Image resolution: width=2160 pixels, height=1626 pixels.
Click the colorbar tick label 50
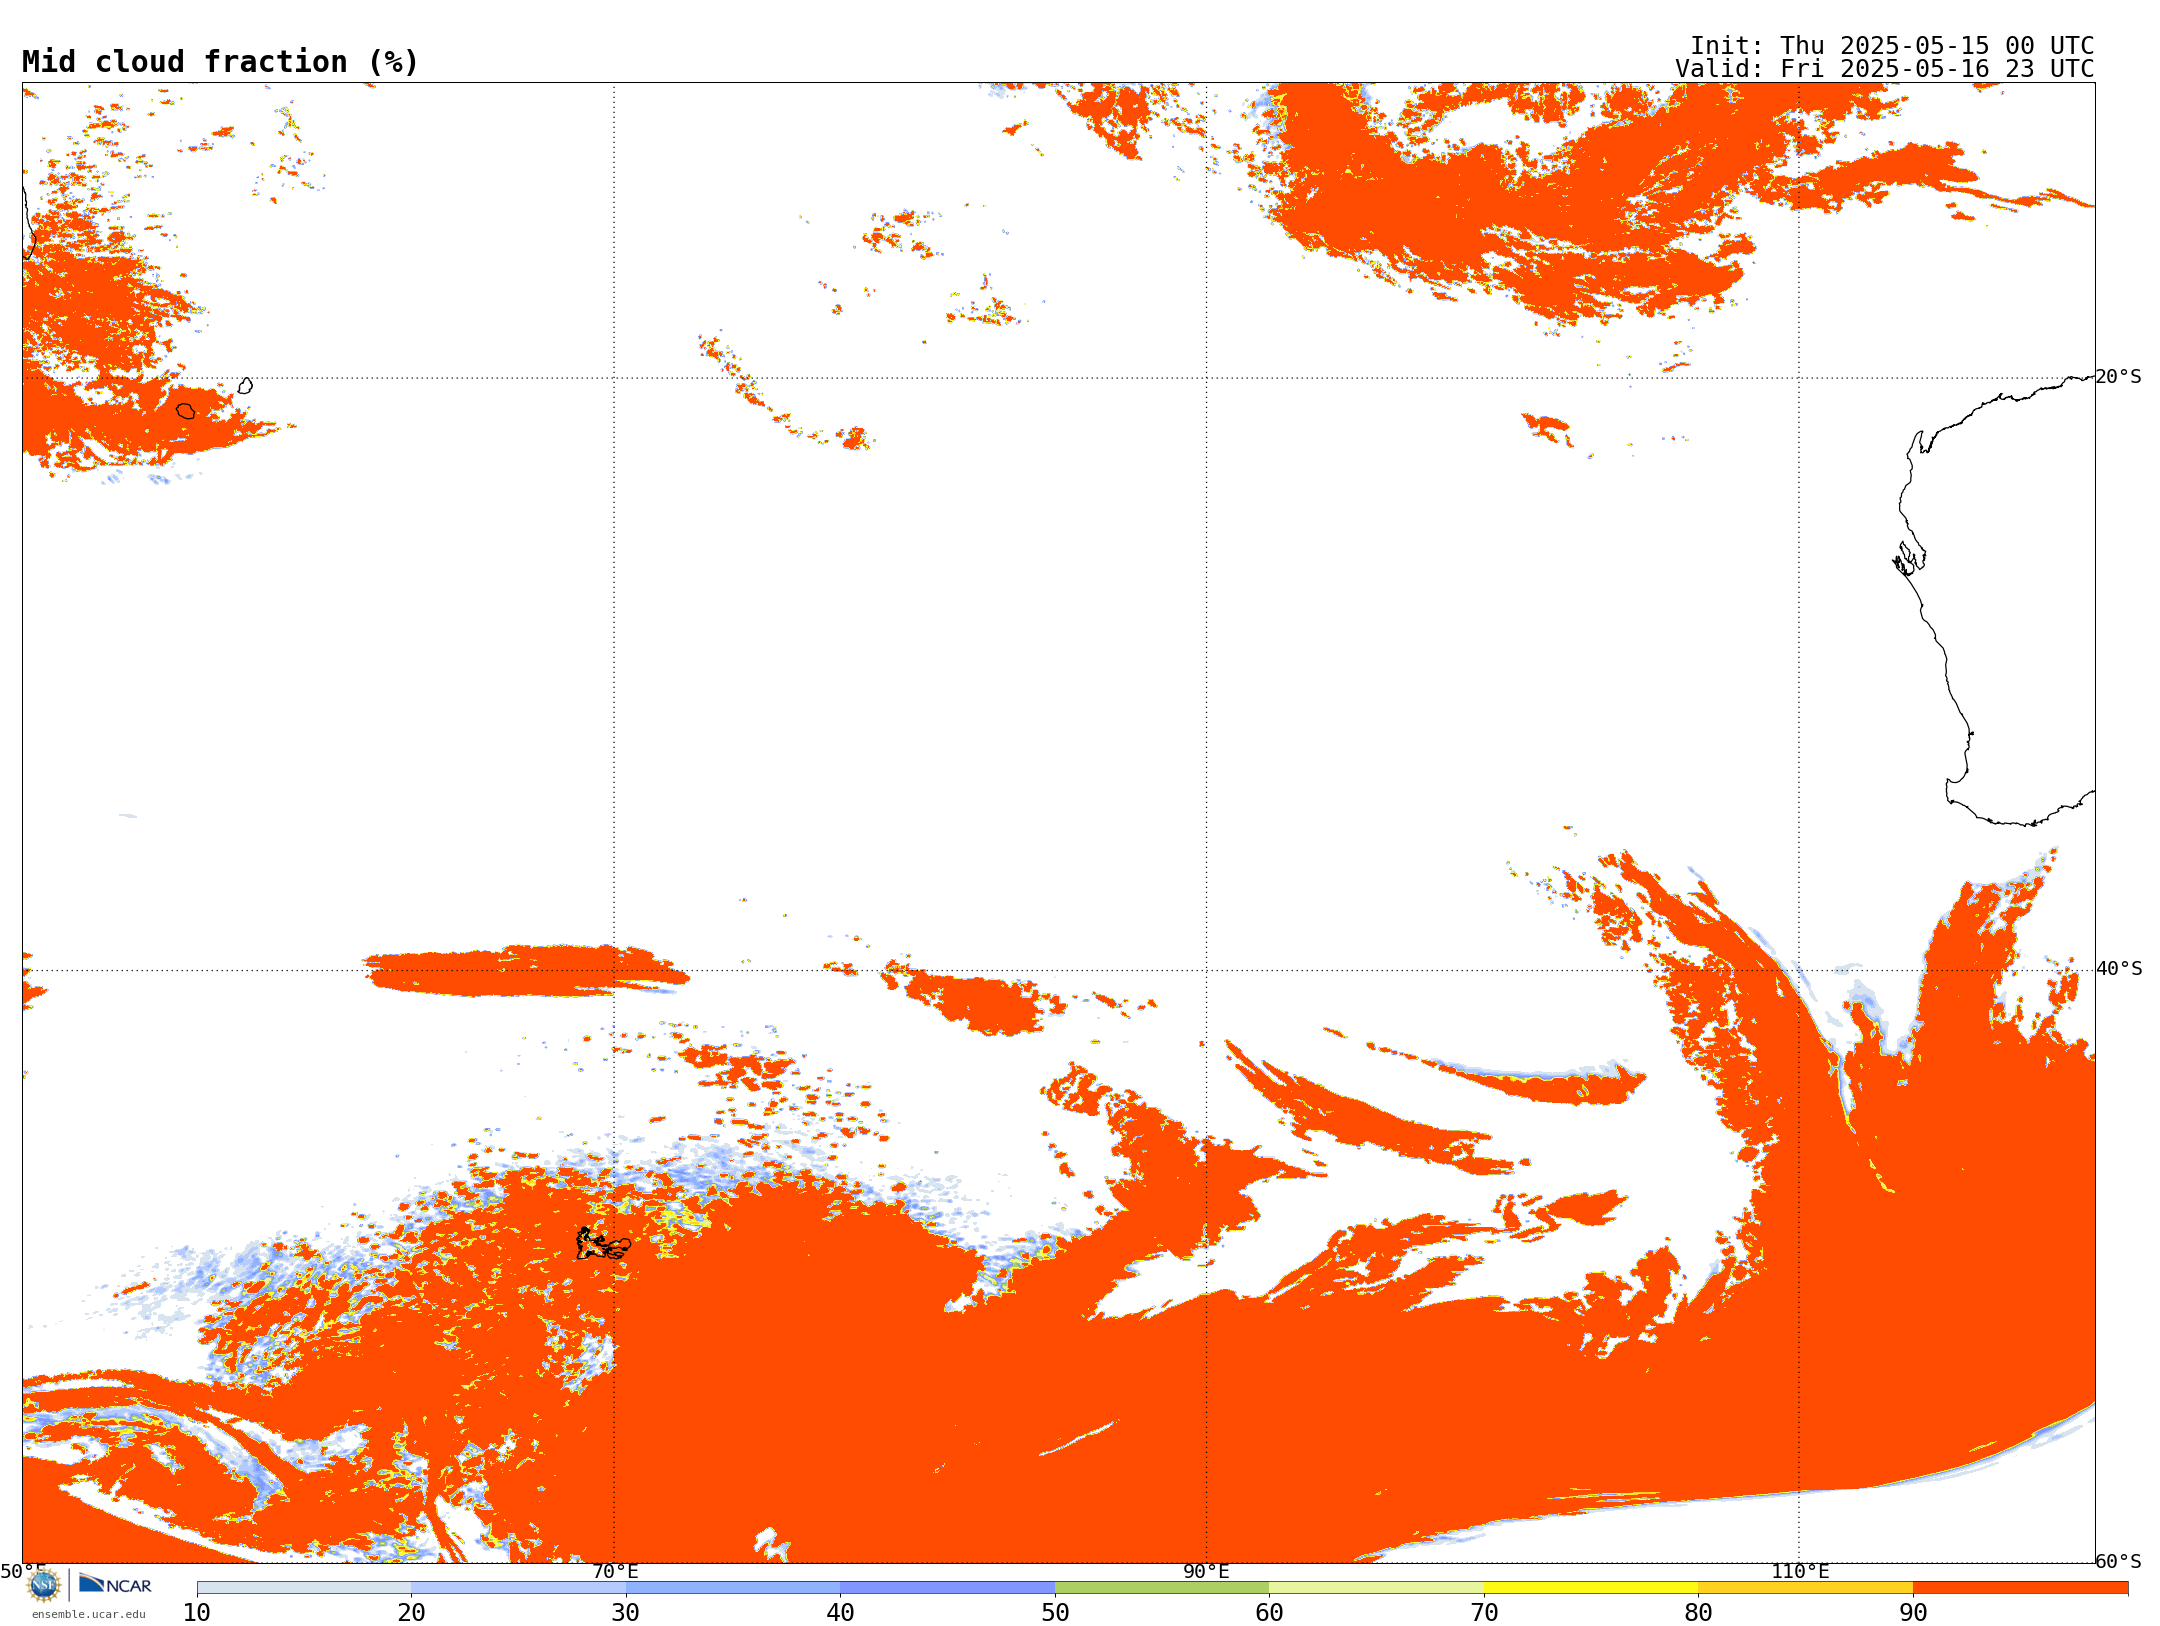(x=1055, y=1613)
